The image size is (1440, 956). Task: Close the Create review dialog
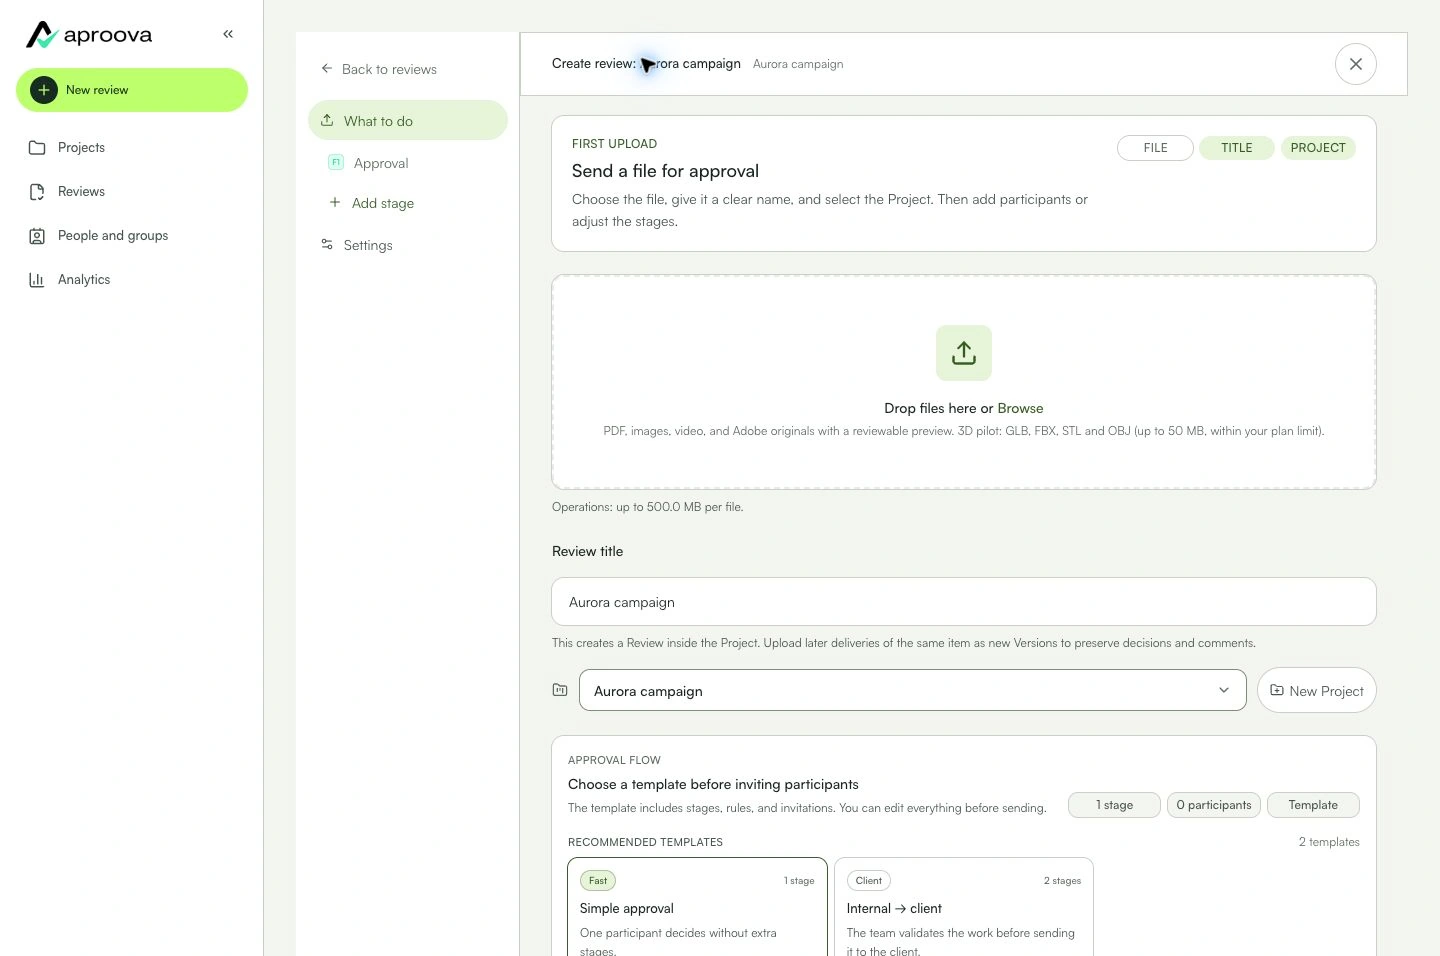(x=1356, y=64)
